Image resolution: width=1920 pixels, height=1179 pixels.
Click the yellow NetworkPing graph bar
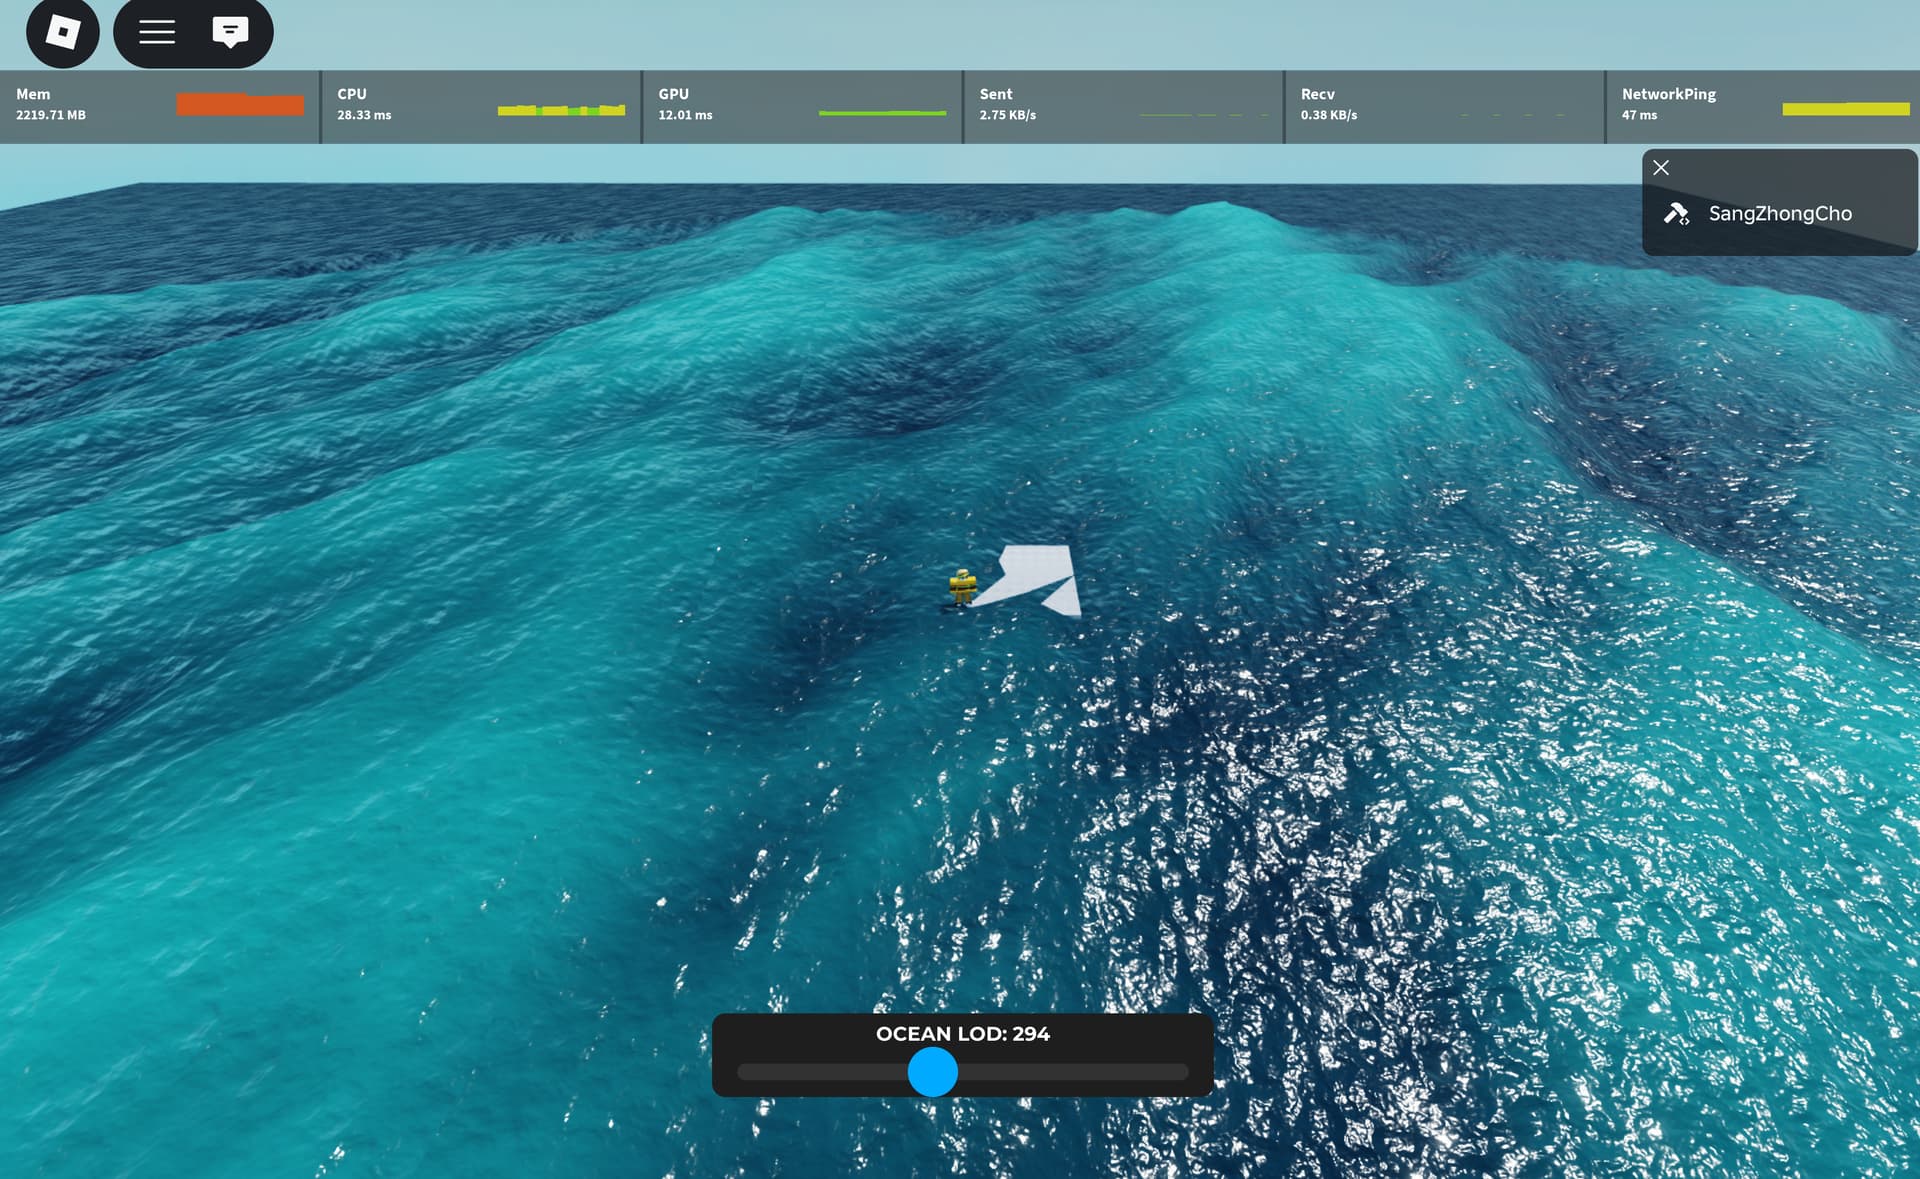click(1846, 109)
